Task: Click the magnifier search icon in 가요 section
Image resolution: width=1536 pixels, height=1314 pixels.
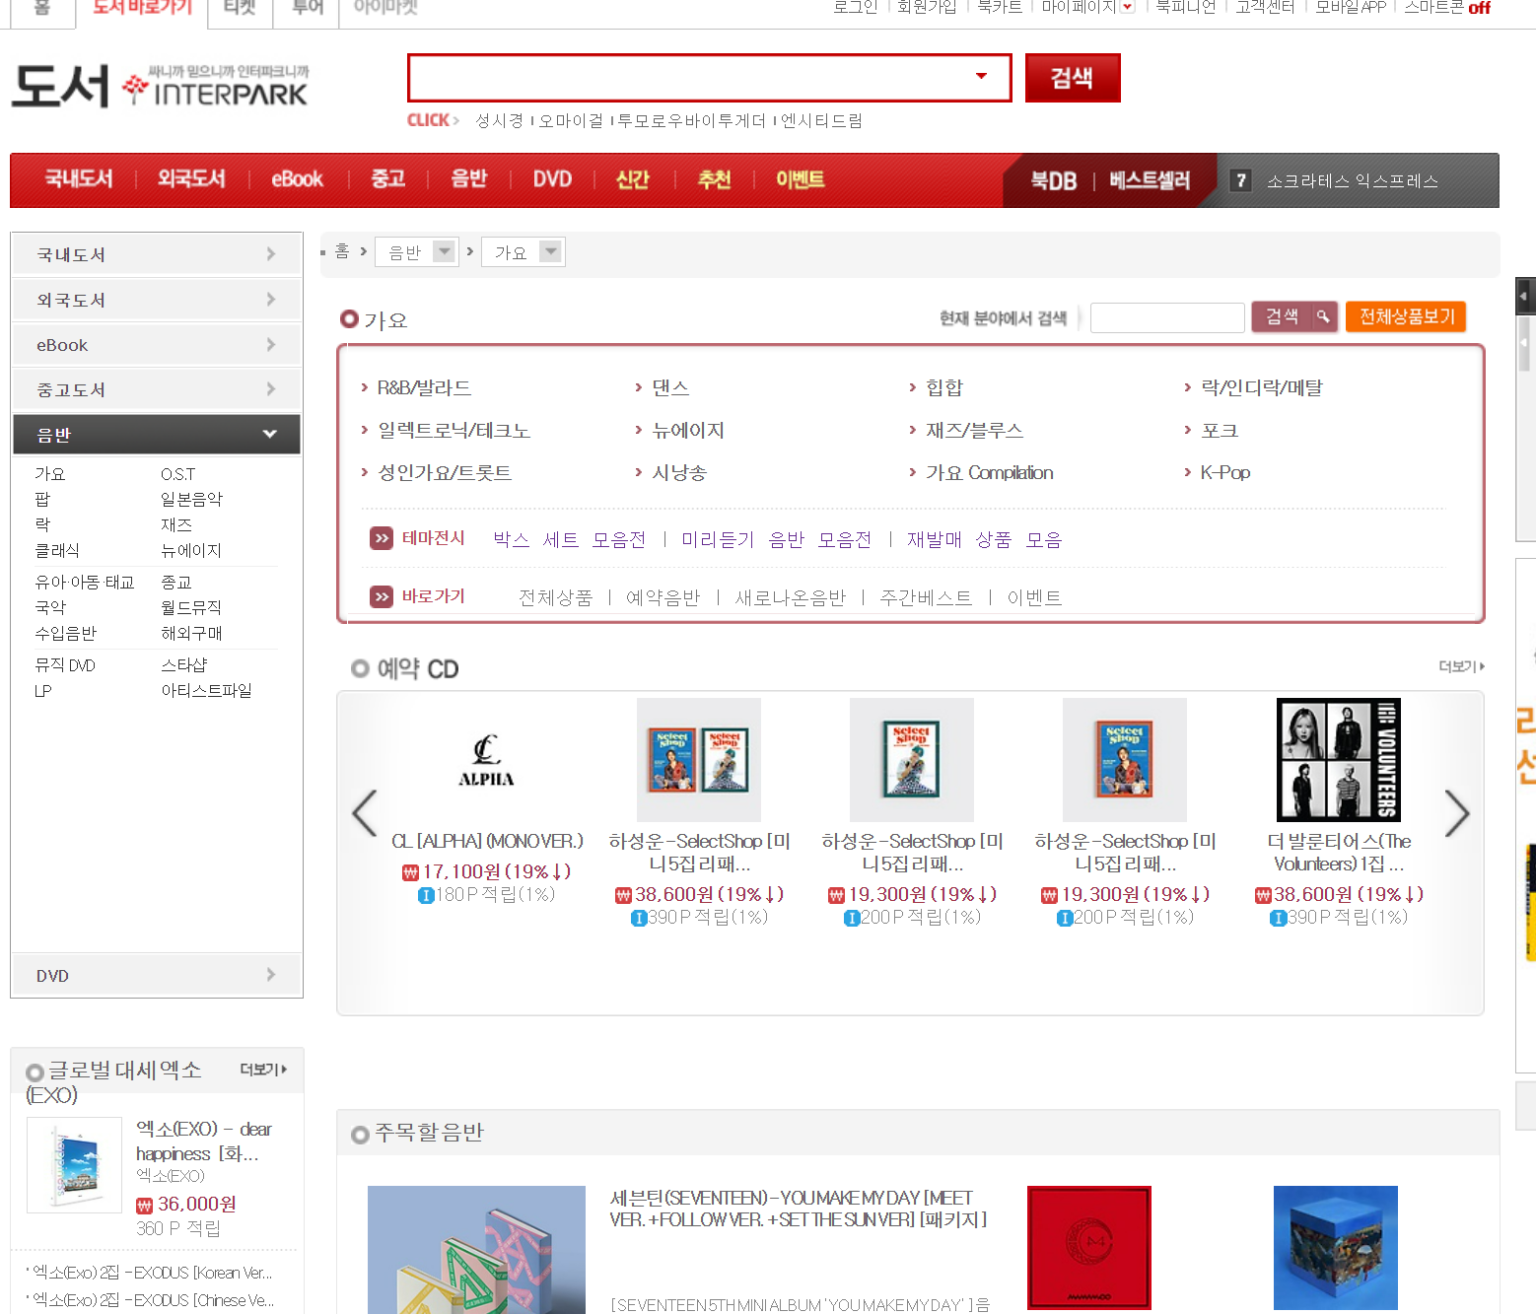Action: point(1323,317)
